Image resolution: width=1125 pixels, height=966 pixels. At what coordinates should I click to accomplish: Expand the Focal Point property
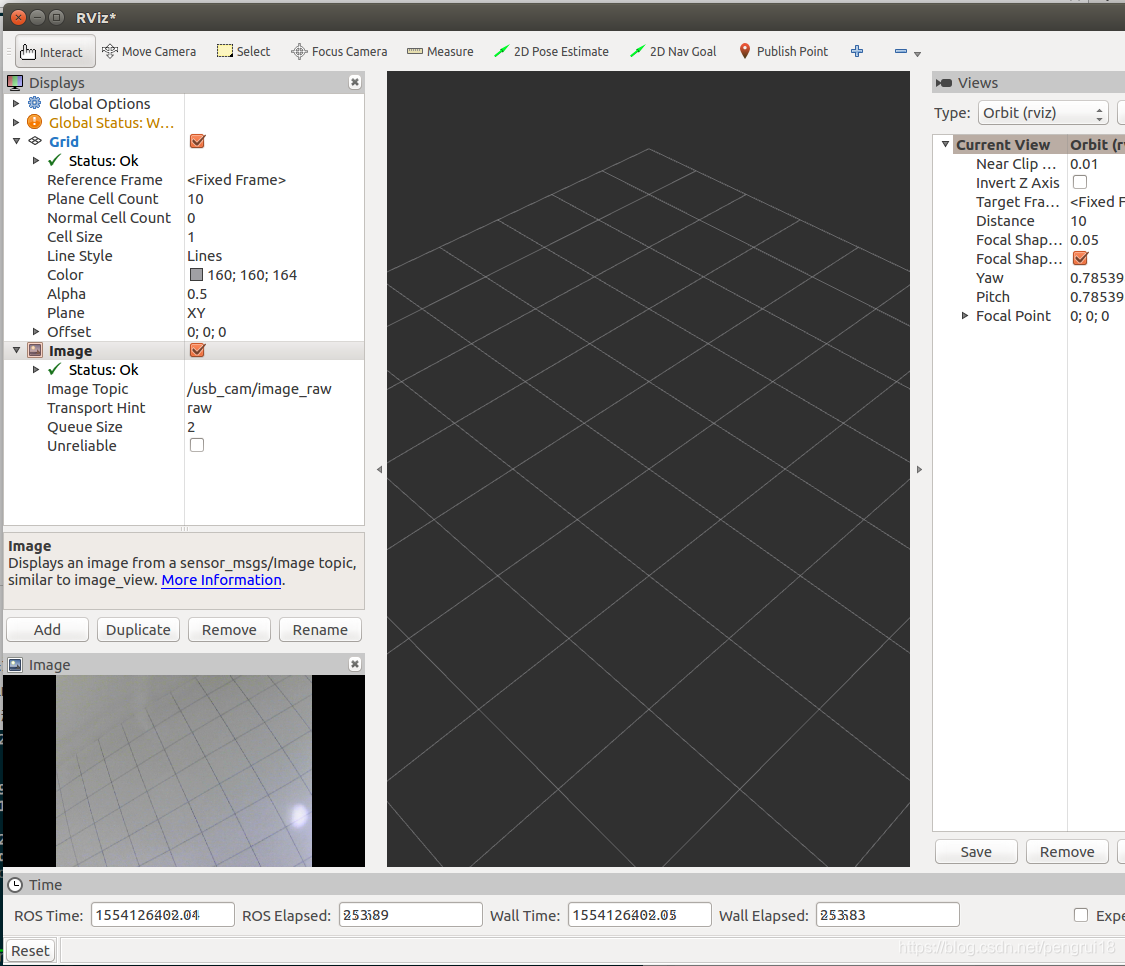[965, 316]
